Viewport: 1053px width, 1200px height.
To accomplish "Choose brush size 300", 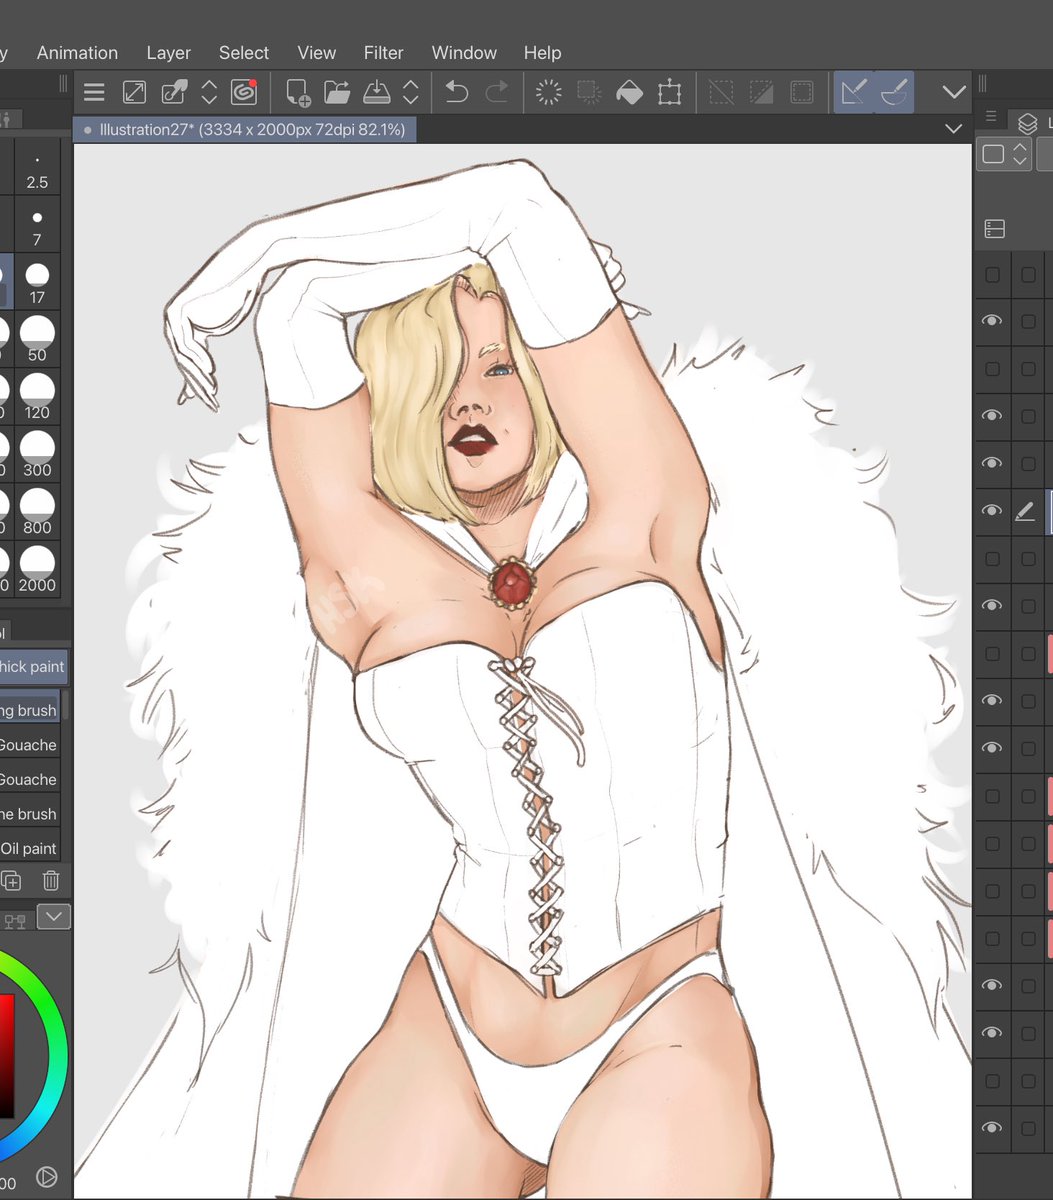I will [37, 454].
